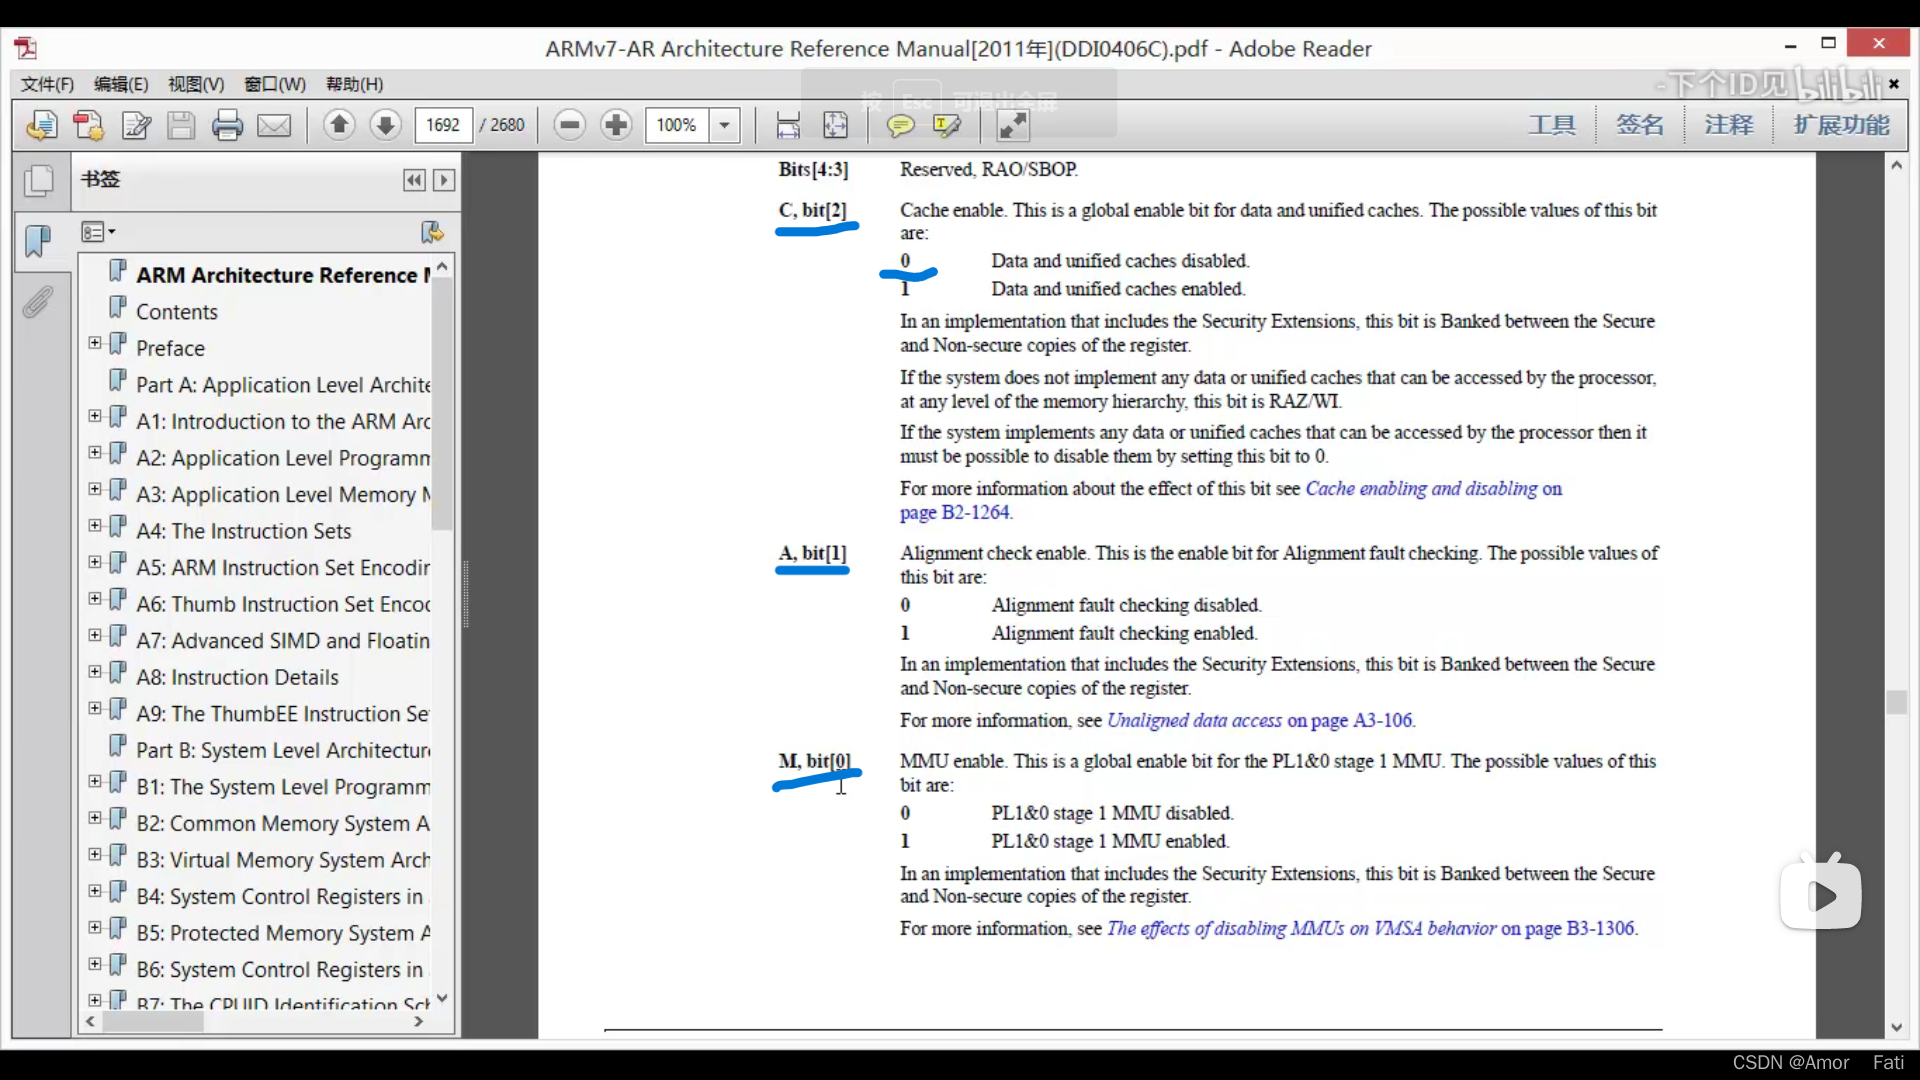Expand the B6: System Control Registers bookmark
Screen dimensions: 1920x1080
click(95, 964)
